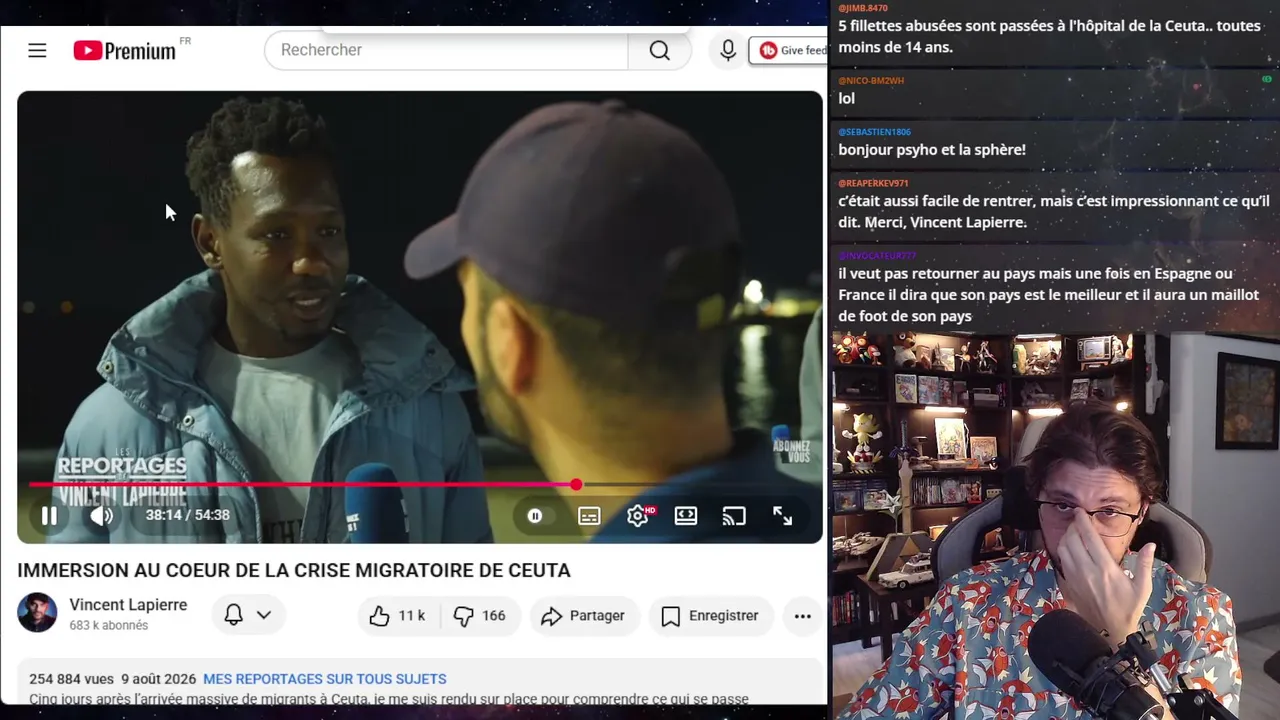The height and width of the screenshot is (720, 1280).
Task: Open Vincent Lapierre channel avatar
Action: pyautogui.click(x=37, y=613)
